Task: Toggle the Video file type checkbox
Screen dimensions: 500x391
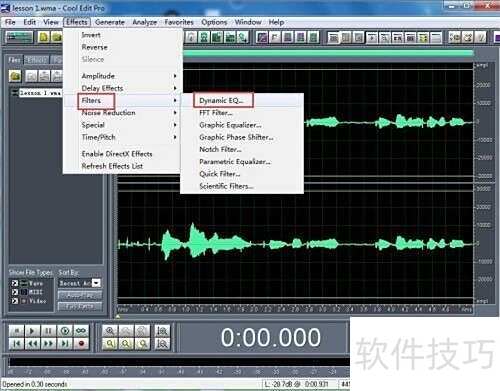Action: click(15, 301)
